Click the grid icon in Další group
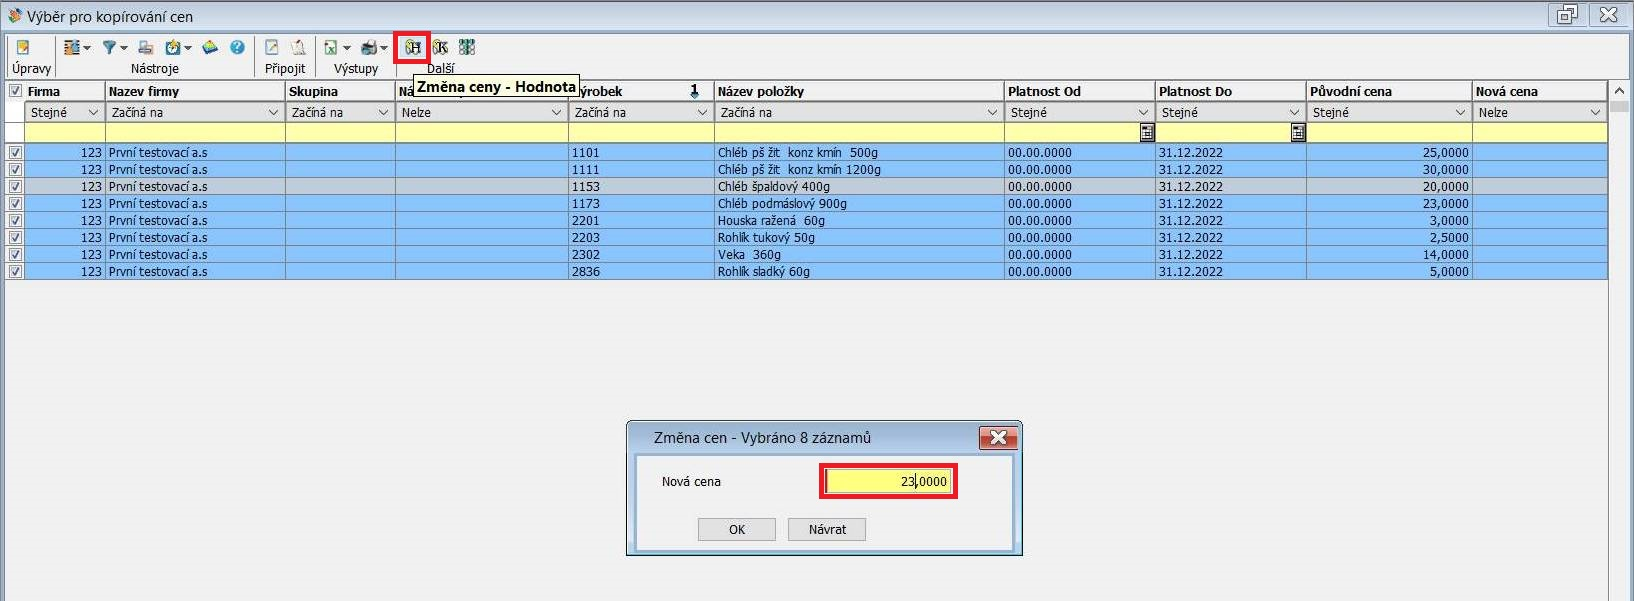1634x601 pixels. click(467, 47)
